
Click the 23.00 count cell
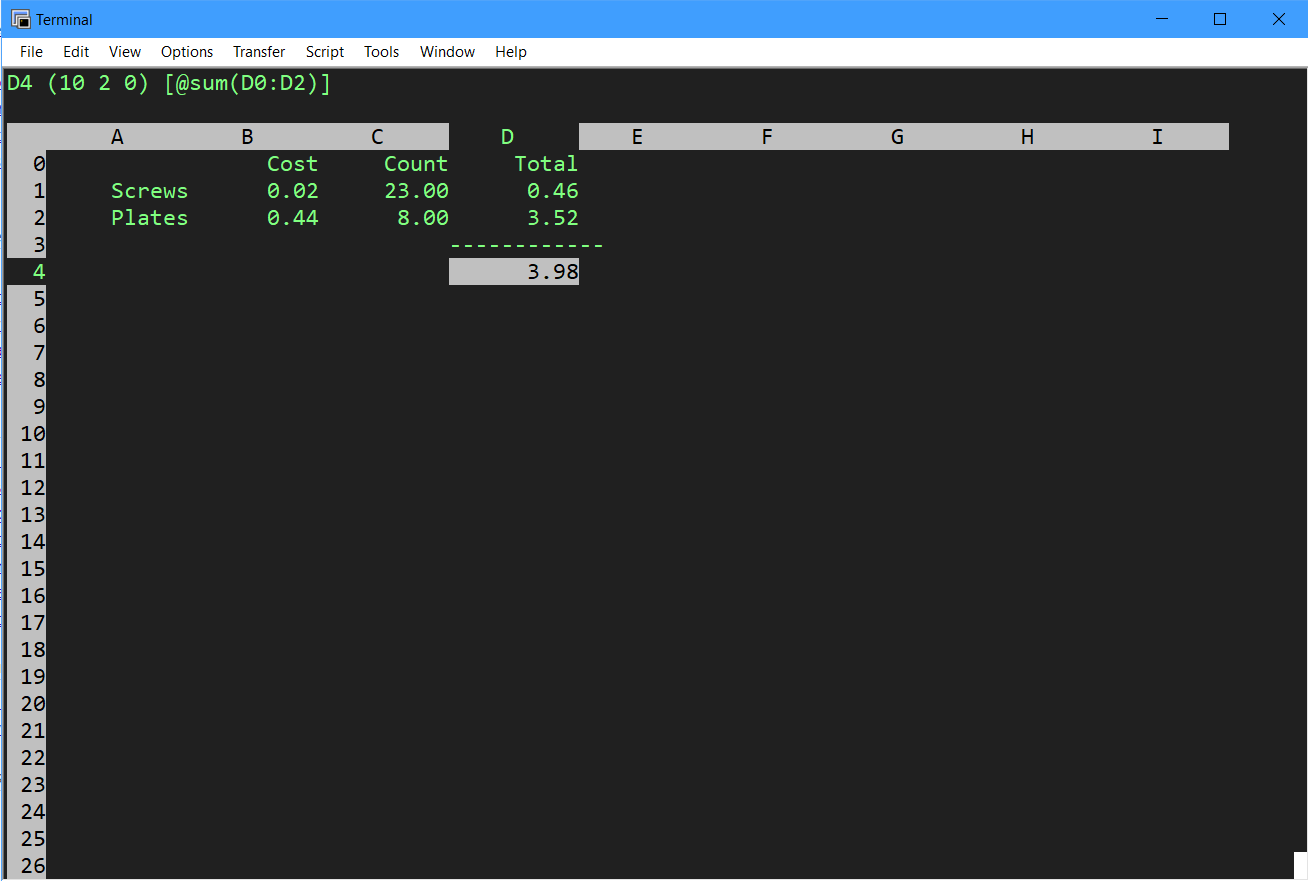tap(416, 191)
